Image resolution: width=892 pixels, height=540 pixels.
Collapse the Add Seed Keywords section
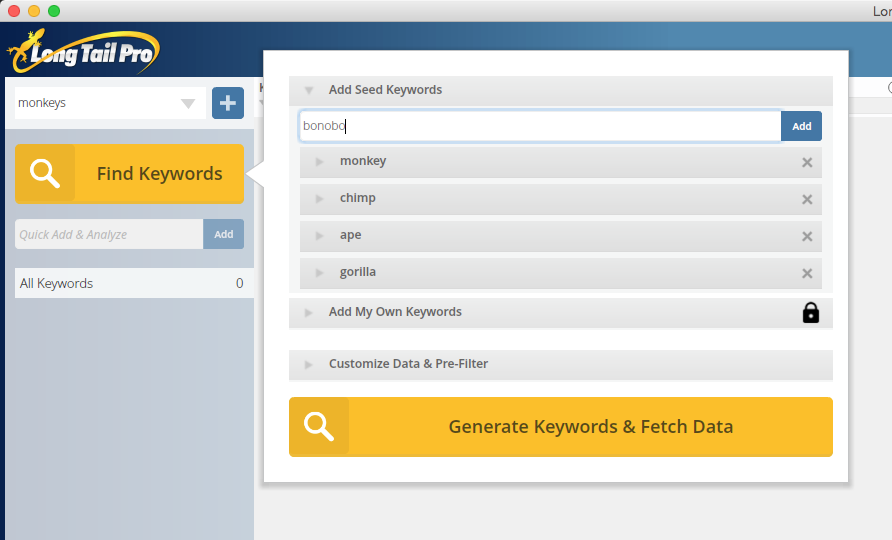coord(309,90)
